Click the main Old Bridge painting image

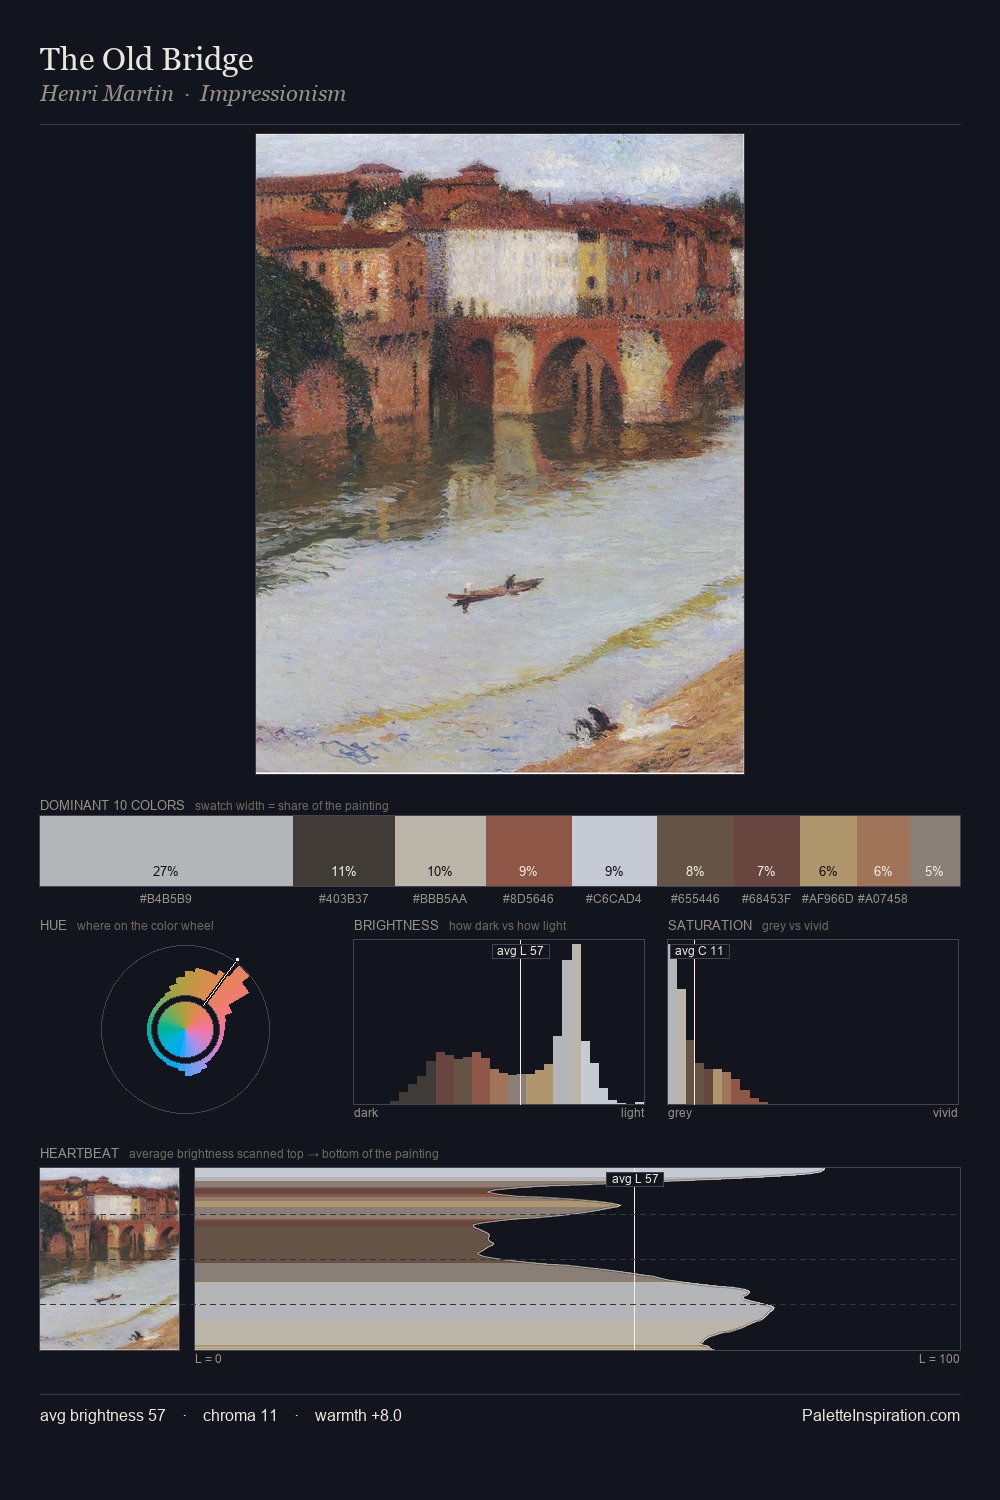pos(500,454)
